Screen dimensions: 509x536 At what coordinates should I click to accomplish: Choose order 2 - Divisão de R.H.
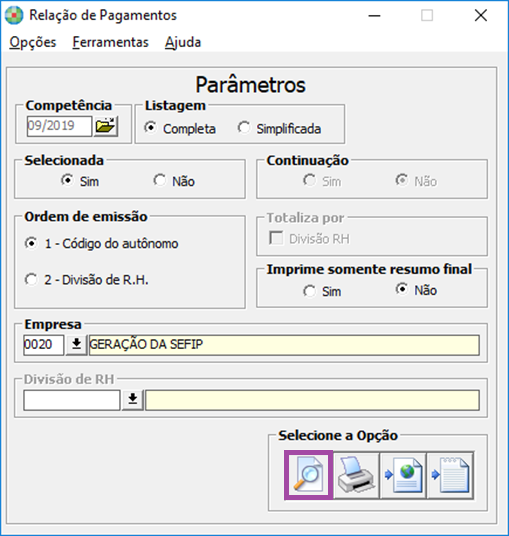tap(86, 280)
